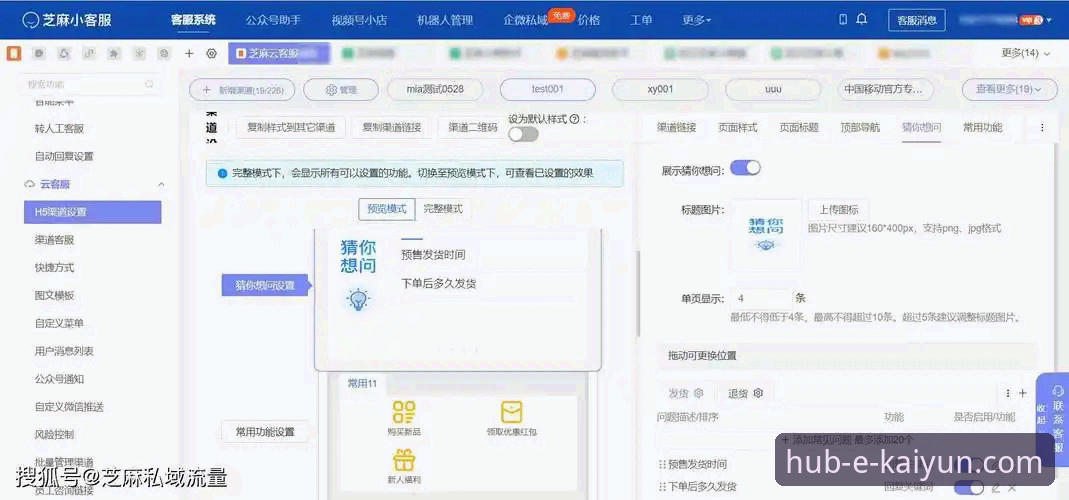Image resolution: width=1069 pixels, height=500 pixels.
Task: Open the gear icon beside the plus icon
Action: pos(211,53)
